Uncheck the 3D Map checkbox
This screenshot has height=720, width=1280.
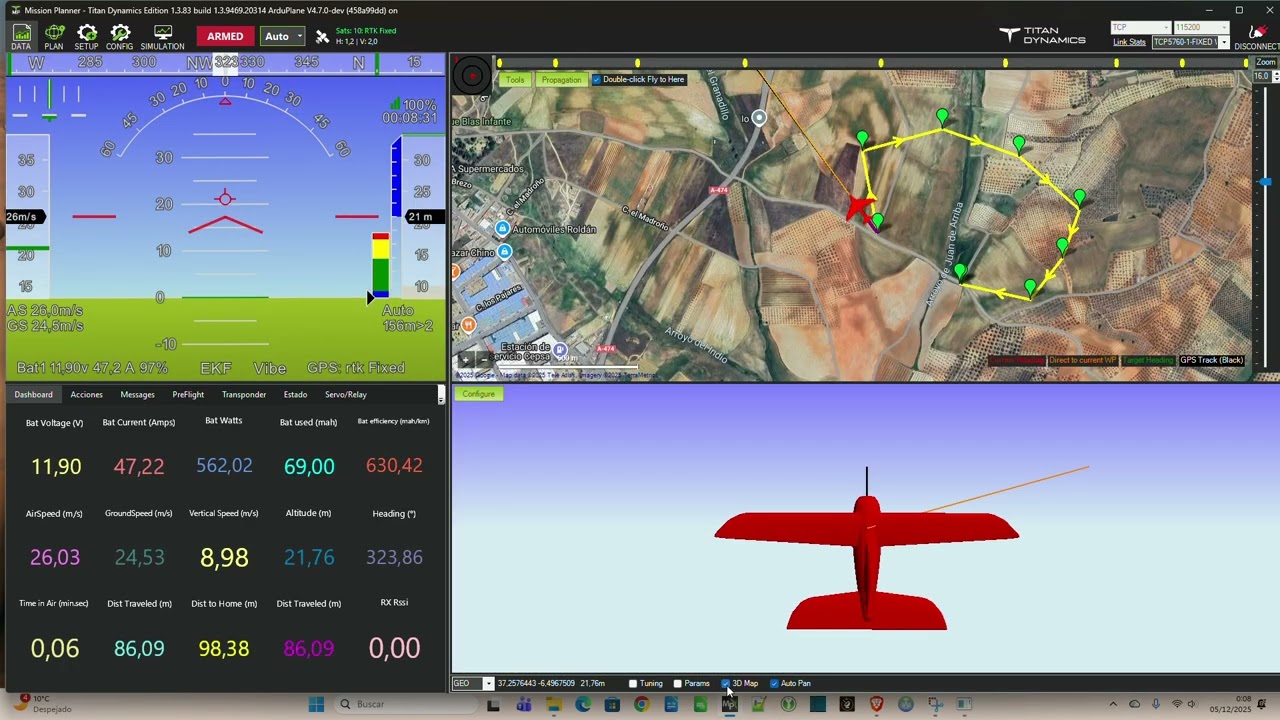pos(726,684)
